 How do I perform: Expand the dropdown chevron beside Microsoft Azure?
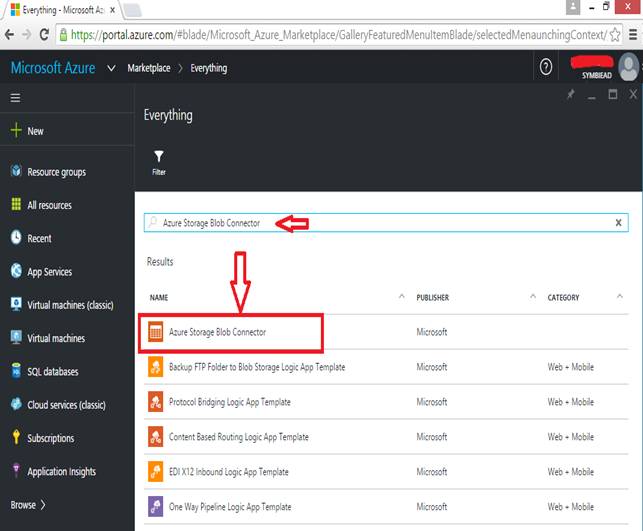tap(111, 68)
